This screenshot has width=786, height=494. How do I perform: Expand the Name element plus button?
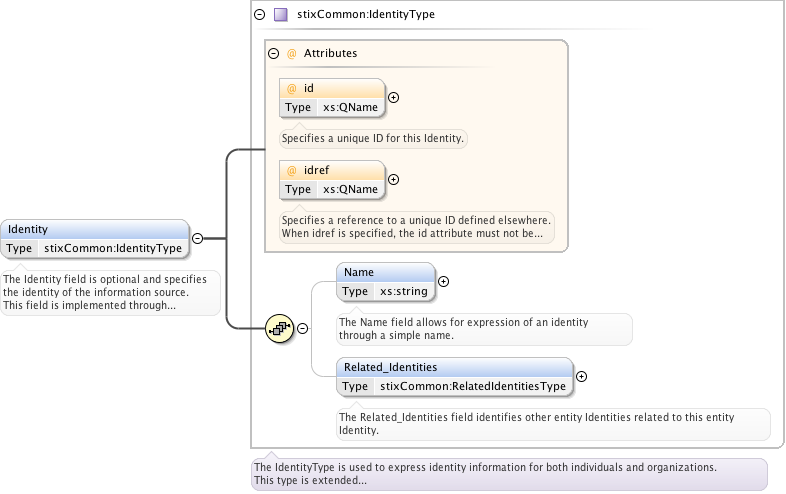click(x=444, y=281)
